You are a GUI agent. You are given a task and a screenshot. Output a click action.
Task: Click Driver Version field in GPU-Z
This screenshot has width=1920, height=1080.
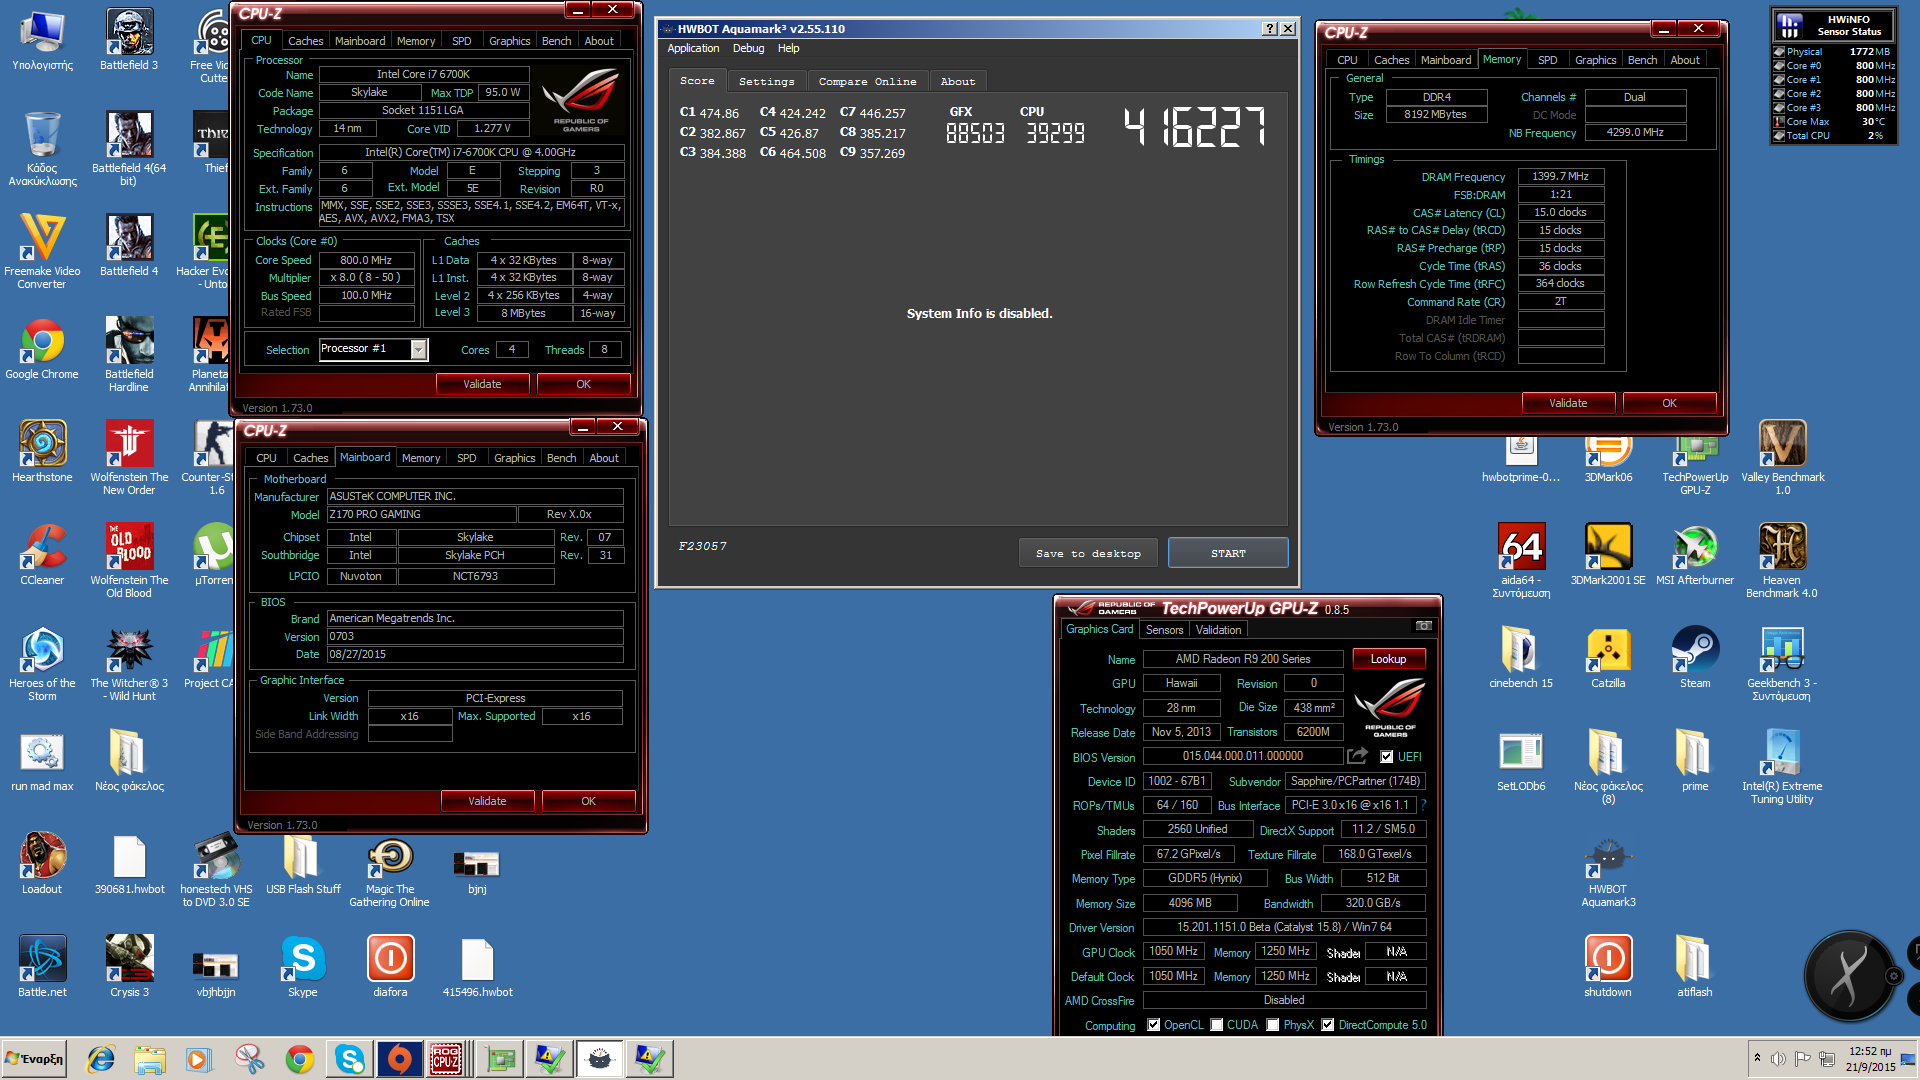pos(1284,927)
